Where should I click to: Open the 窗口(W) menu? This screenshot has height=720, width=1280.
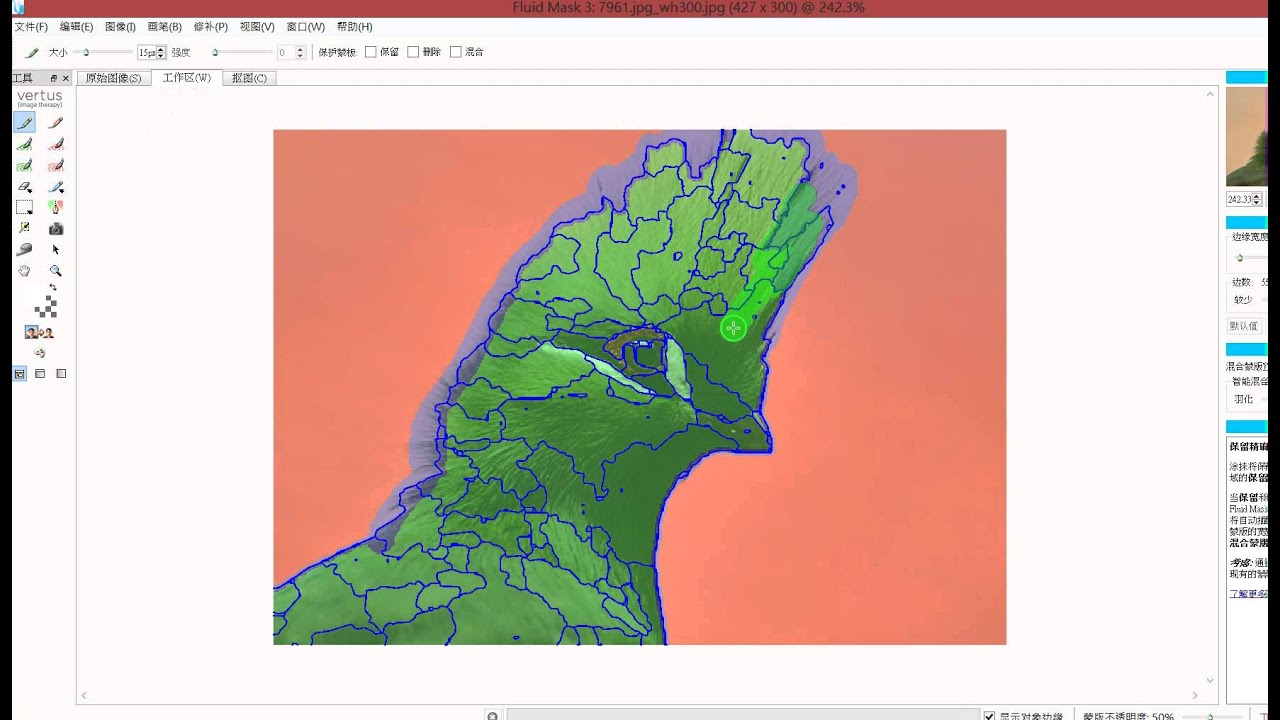[305, 27]
